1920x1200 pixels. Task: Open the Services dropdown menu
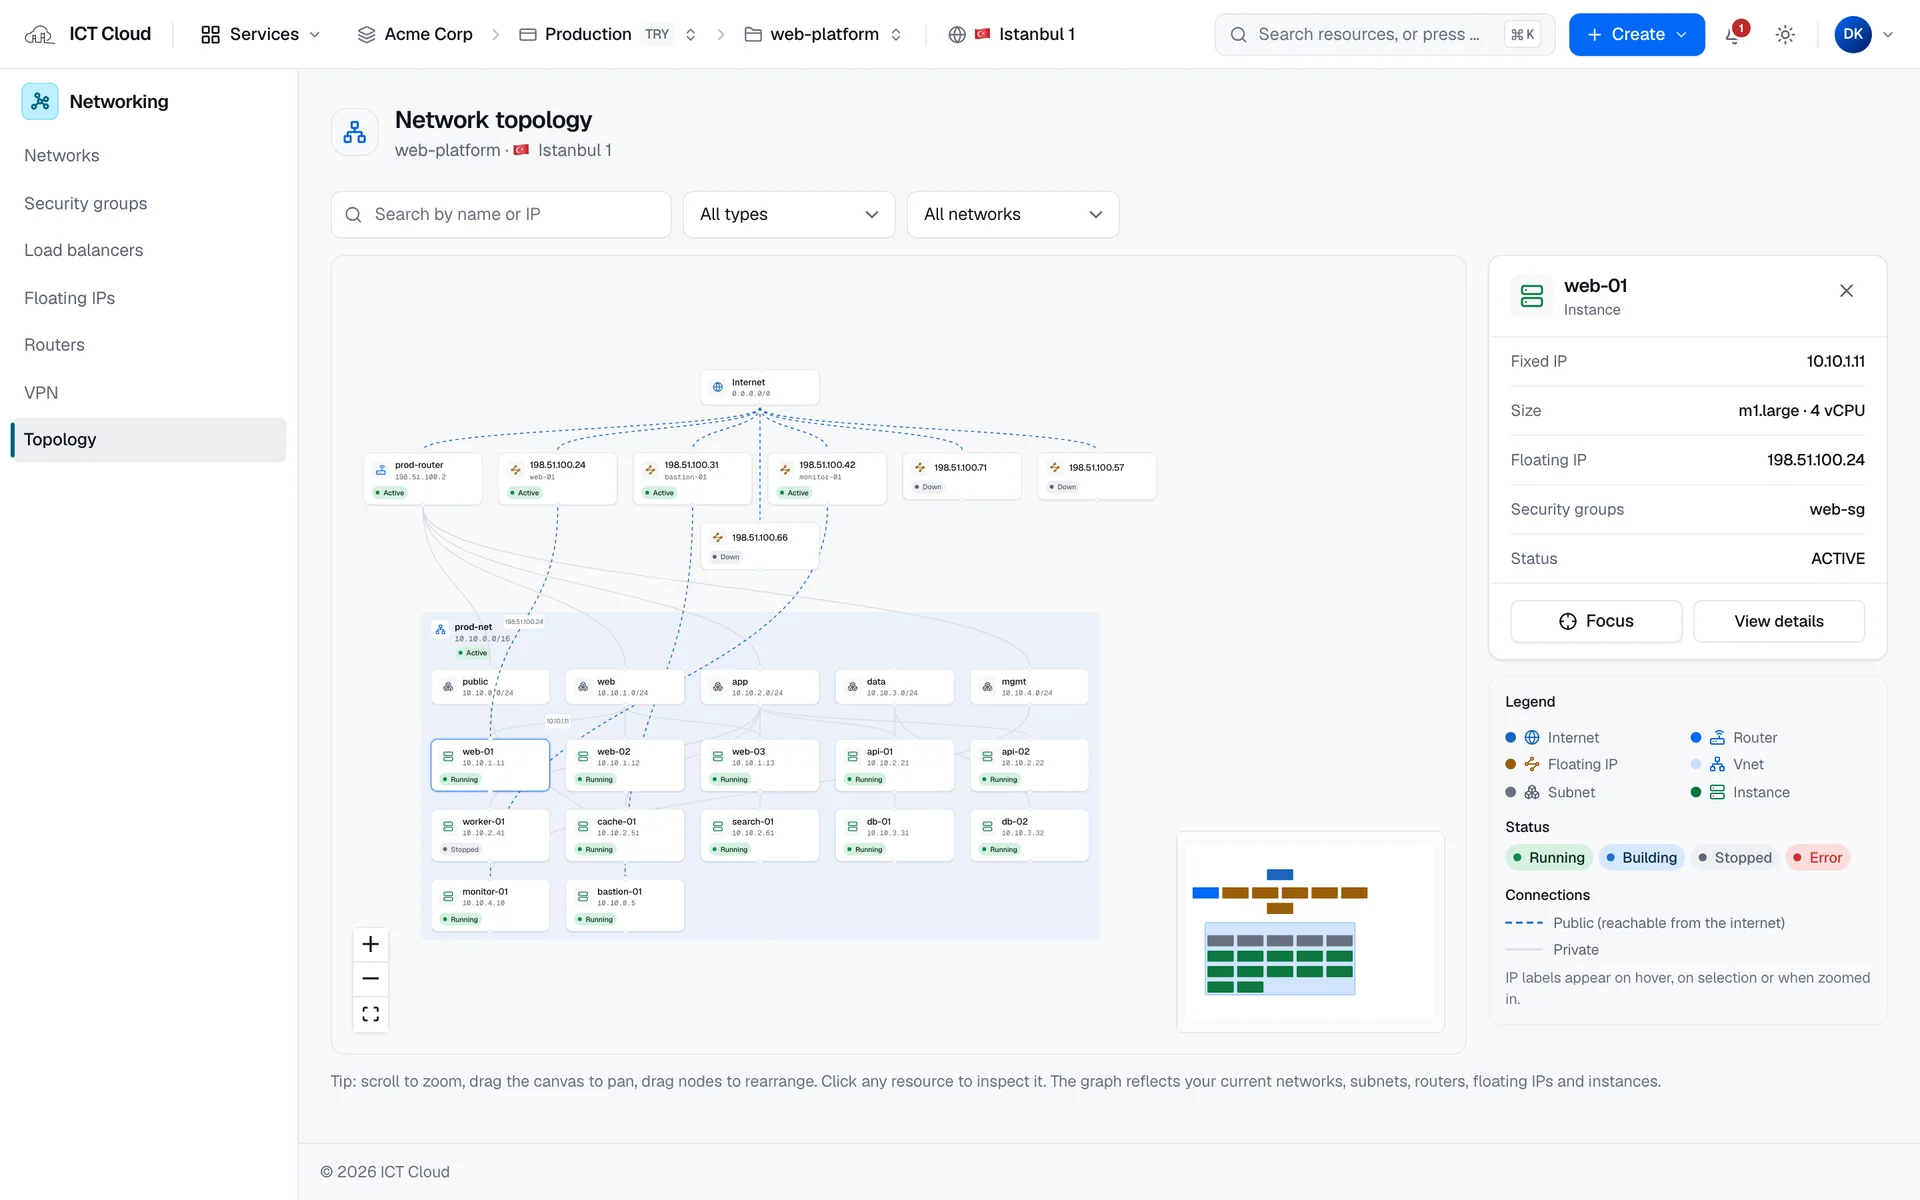pyautogui.click(x=260, y=34)
